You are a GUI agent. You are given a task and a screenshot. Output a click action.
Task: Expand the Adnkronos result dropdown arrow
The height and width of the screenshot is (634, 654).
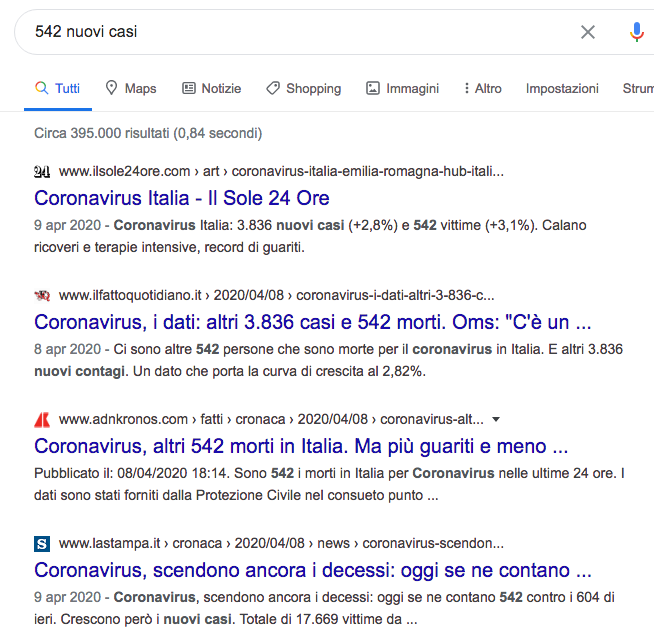[497, 419]
